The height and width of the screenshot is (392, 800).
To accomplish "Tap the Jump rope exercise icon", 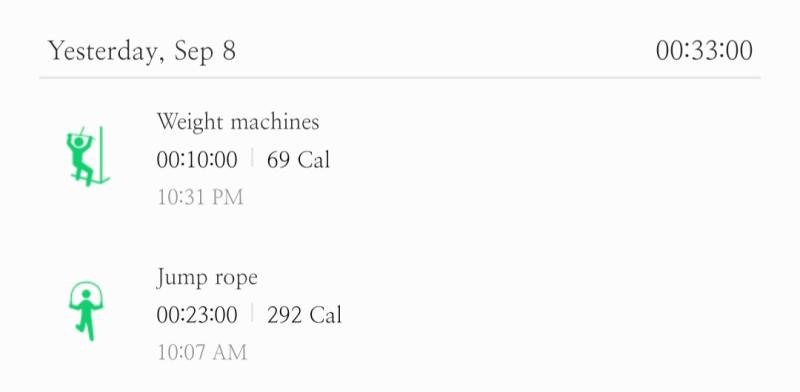I will tap(86, 311).
